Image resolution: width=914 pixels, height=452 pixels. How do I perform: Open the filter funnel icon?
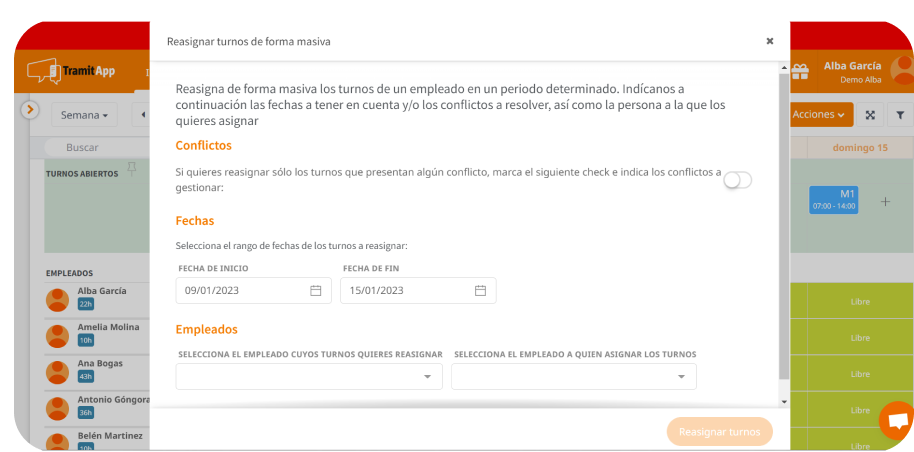coord(899,115)
